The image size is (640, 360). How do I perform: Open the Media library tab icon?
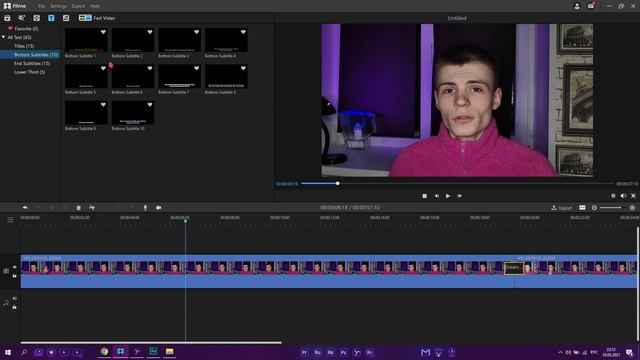tap(7, 18)
